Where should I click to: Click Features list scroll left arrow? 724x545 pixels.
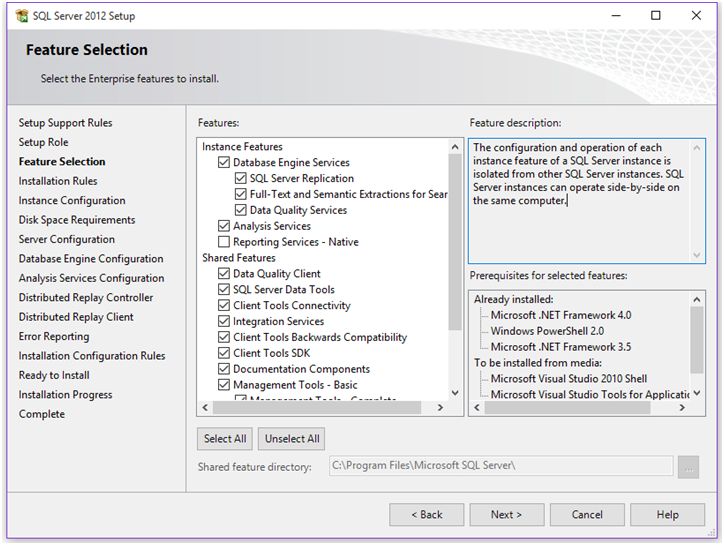205,407
